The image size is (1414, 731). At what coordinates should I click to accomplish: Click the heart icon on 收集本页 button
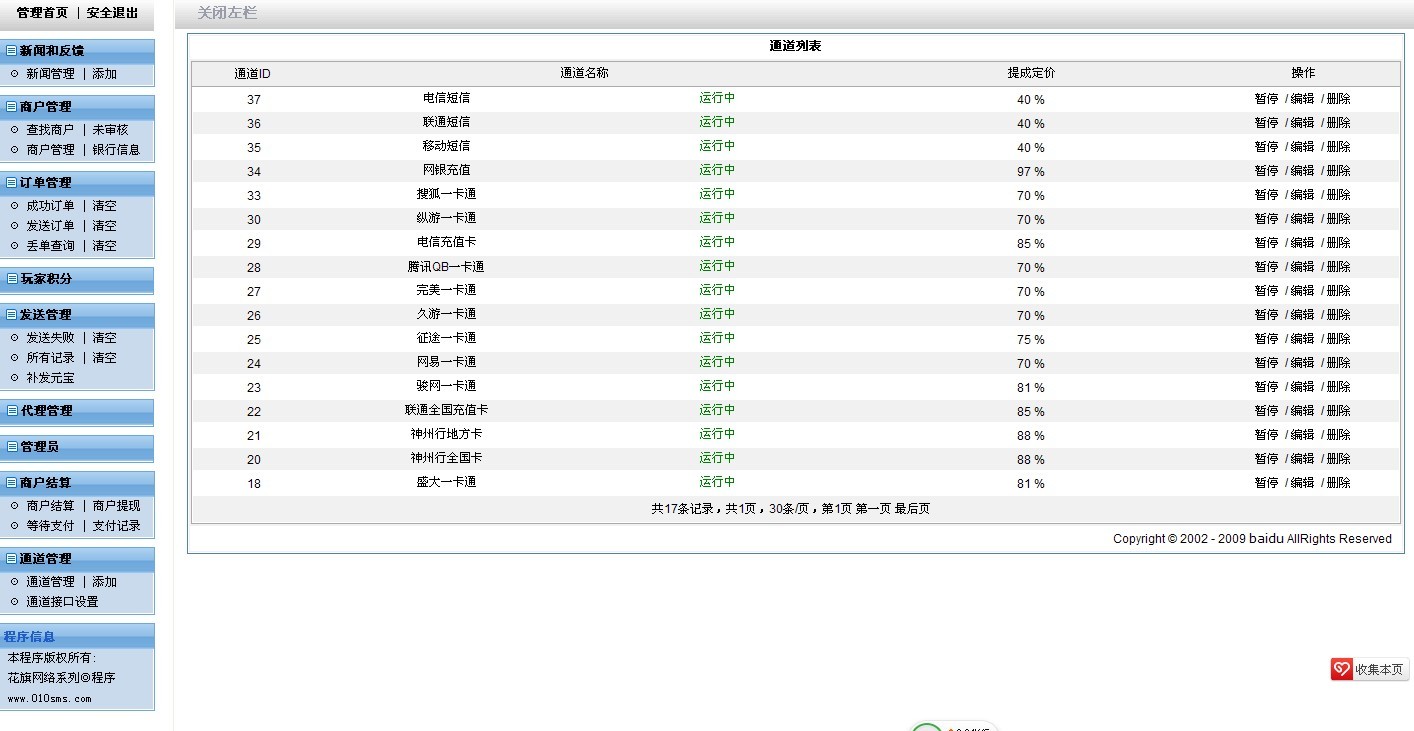click(1342, 669)
